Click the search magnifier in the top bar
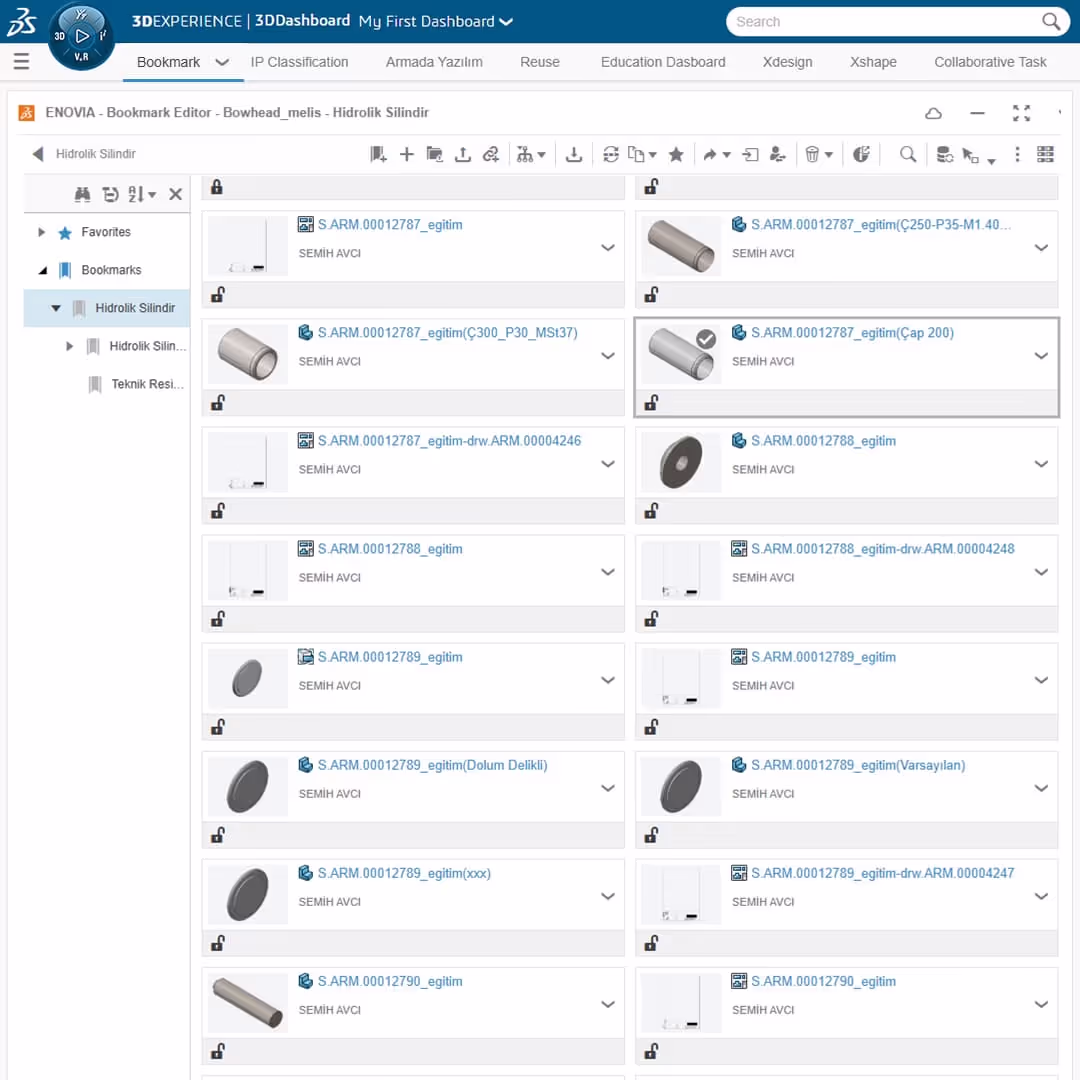The width and height of the screenshot is (1080, 1080). pos(1050,21)
